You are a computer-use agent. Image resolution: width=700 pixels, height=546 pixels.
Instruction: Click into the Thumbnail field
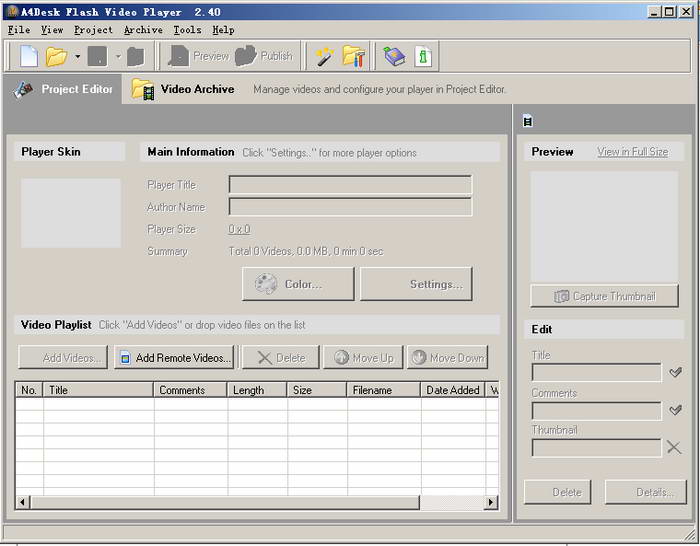(x=596, y=448)
